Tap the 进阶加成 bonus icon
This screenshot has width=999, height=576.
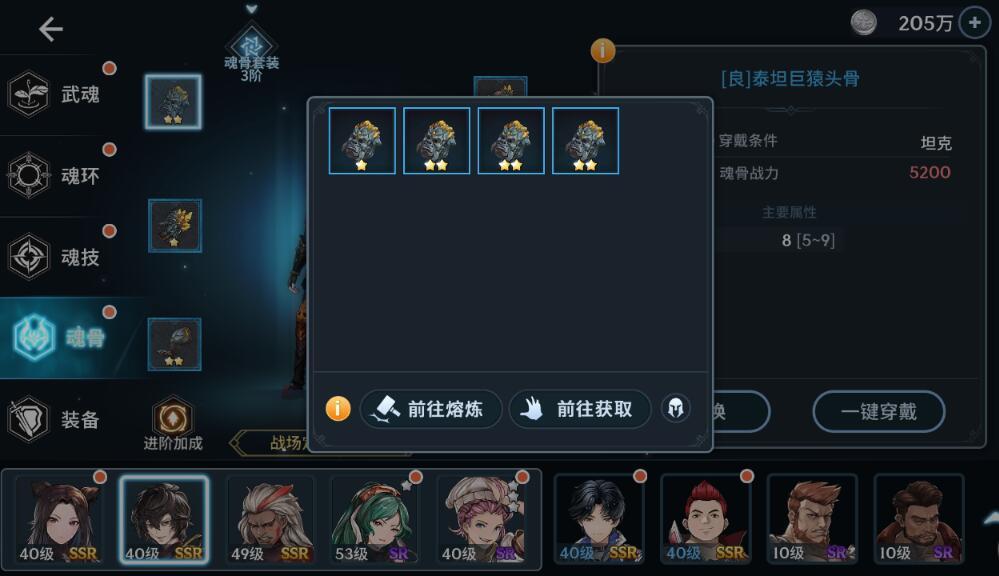(x=173, y=424)
